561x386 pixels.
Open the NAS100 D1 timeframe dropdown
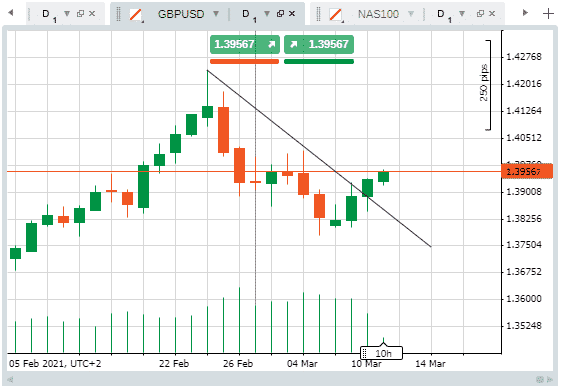(x=462, y=14)
